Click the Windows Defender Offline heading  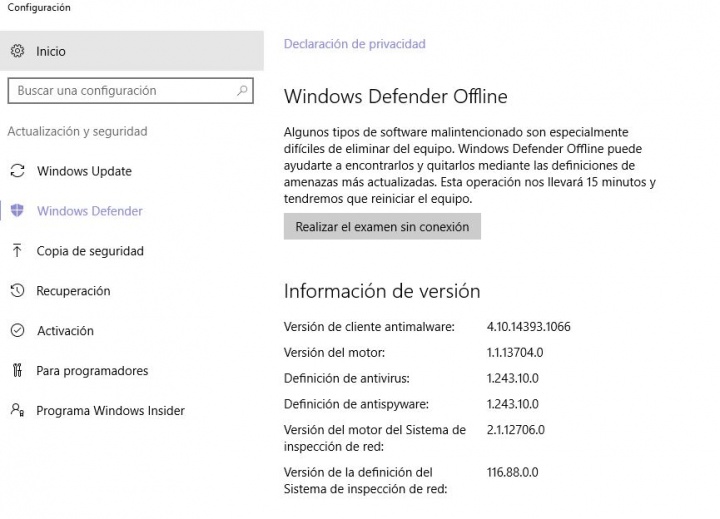[x=396, y=96]
